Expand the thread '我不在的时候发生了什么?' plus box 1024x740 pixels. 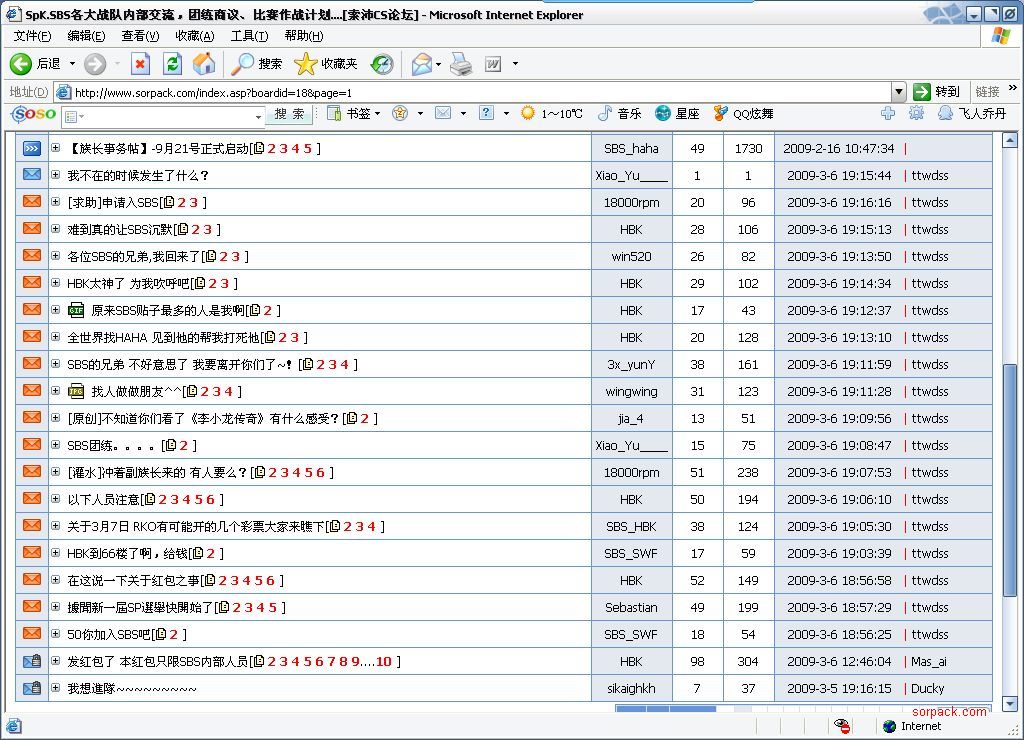click(x=56, y=175)
